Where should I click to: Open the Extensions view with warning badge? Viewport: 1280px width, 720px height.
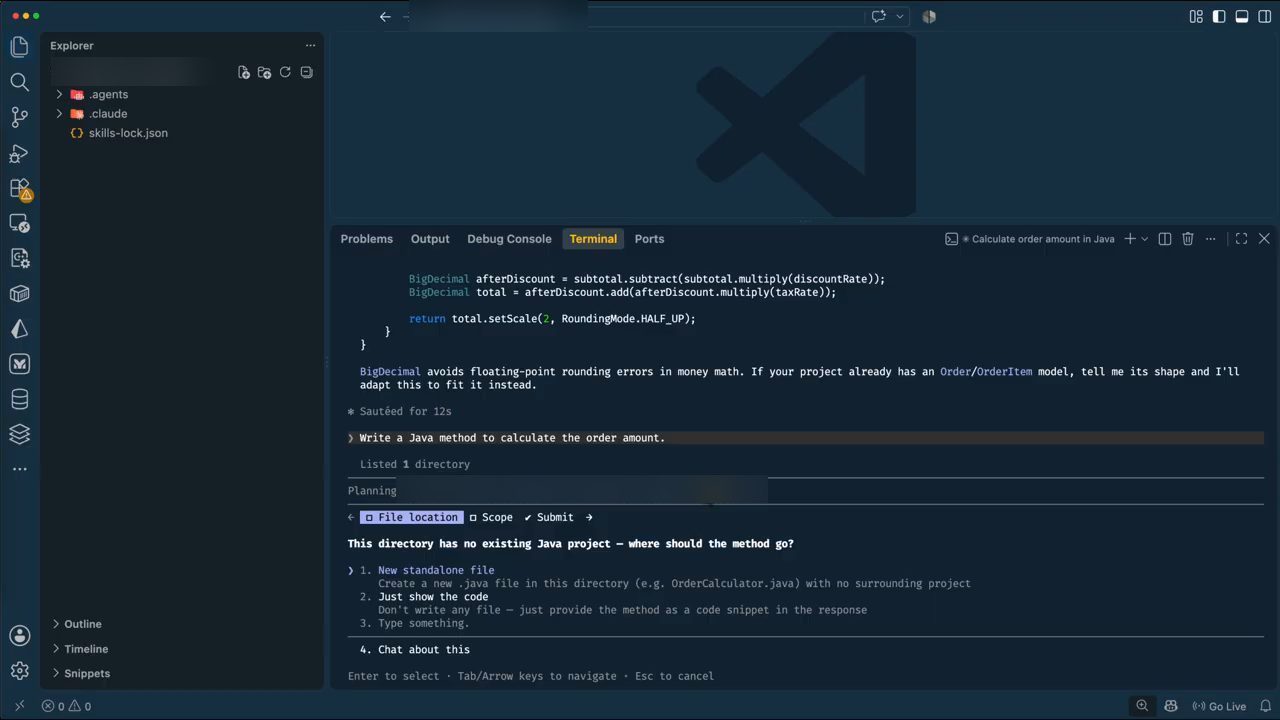click(x=20, y=189)
